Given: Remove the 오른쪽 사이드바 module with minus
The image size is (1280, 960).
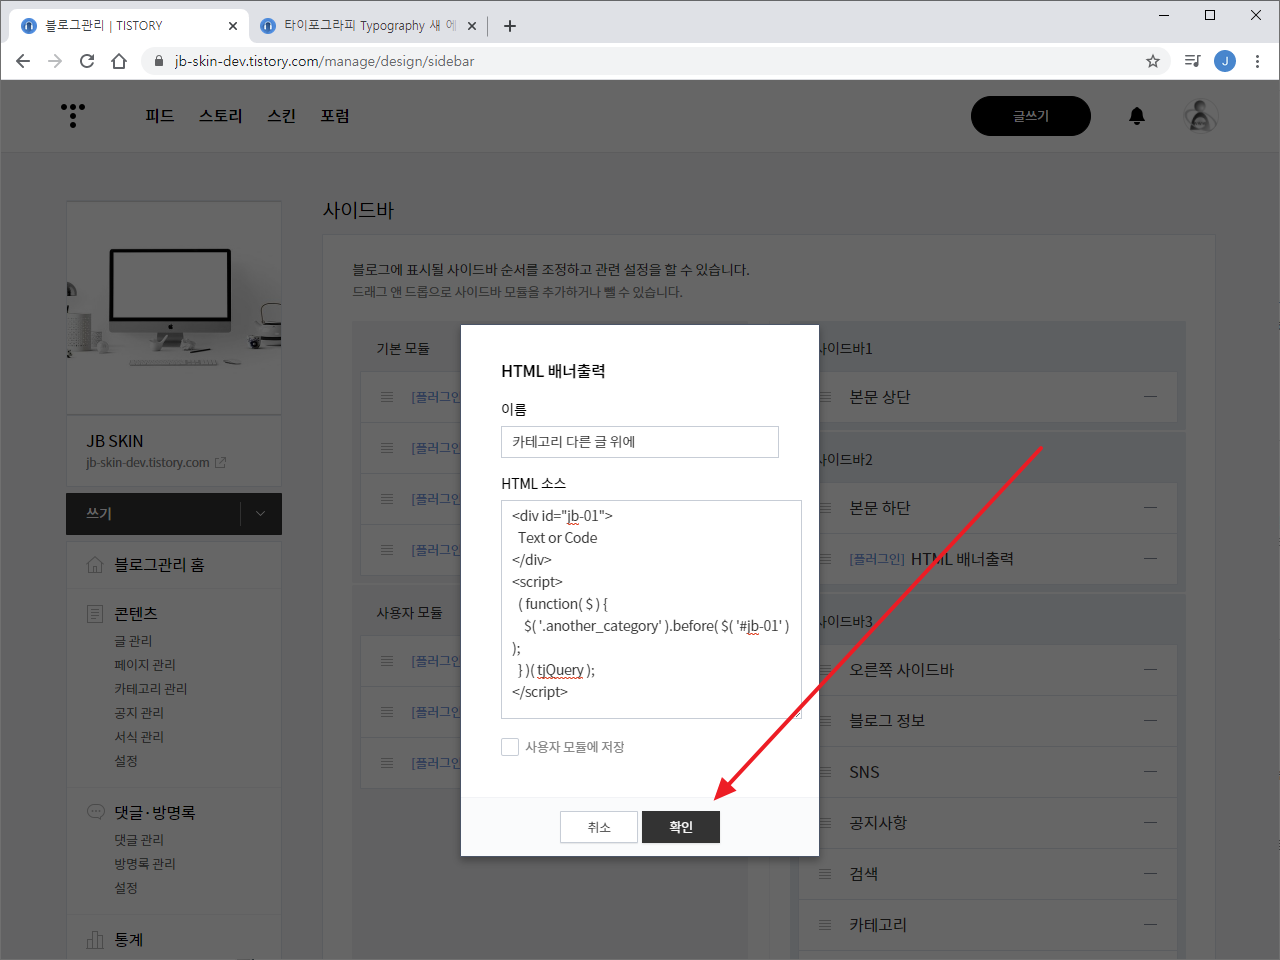Looking at the screenshot, I should click(1150, 670).
